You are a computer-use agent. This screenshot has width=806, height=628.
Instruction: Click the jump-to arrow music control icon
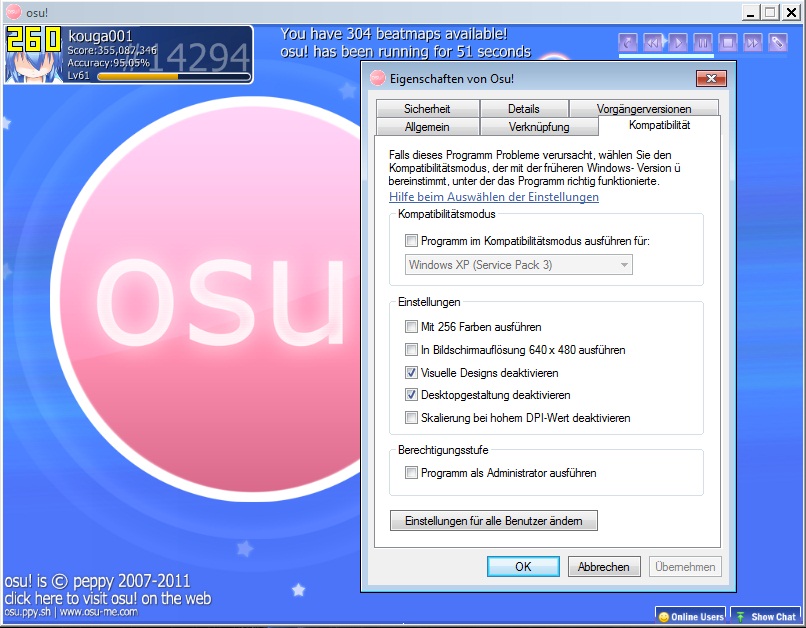[x=628, y=42]
